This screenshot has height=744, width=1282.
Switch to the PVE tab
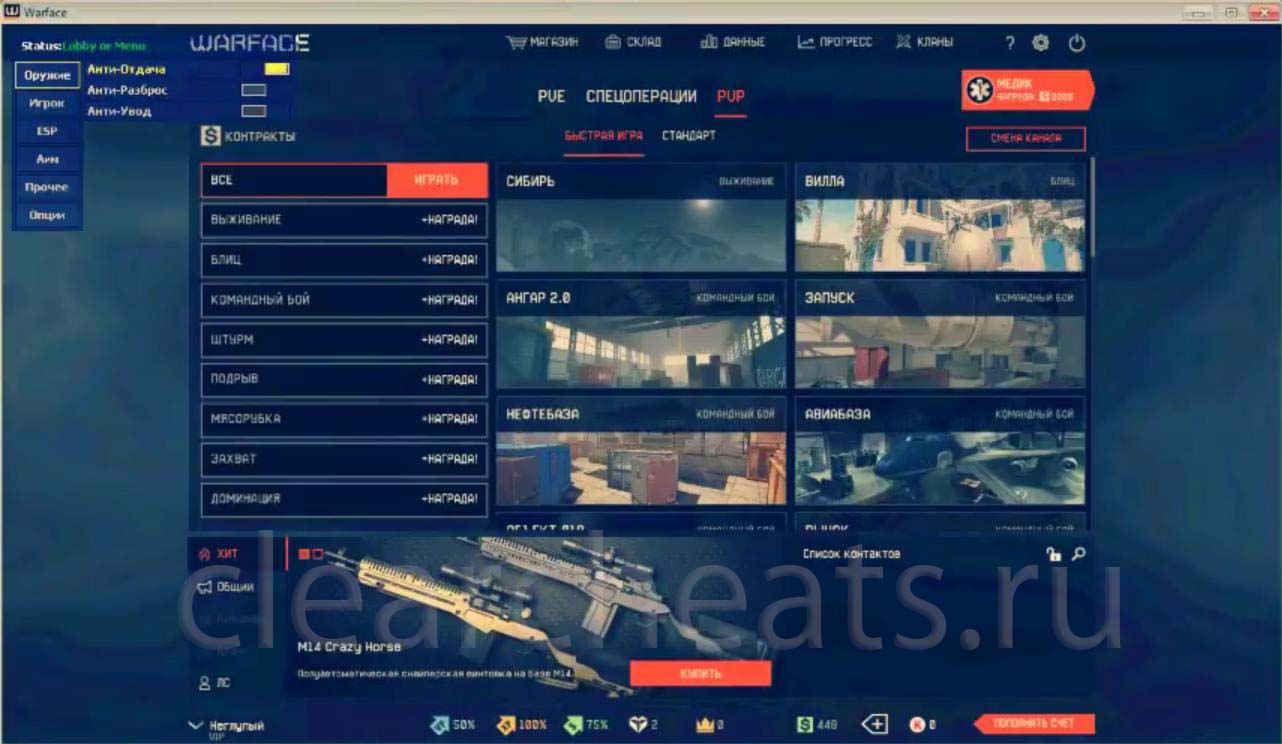coord(551,97)
